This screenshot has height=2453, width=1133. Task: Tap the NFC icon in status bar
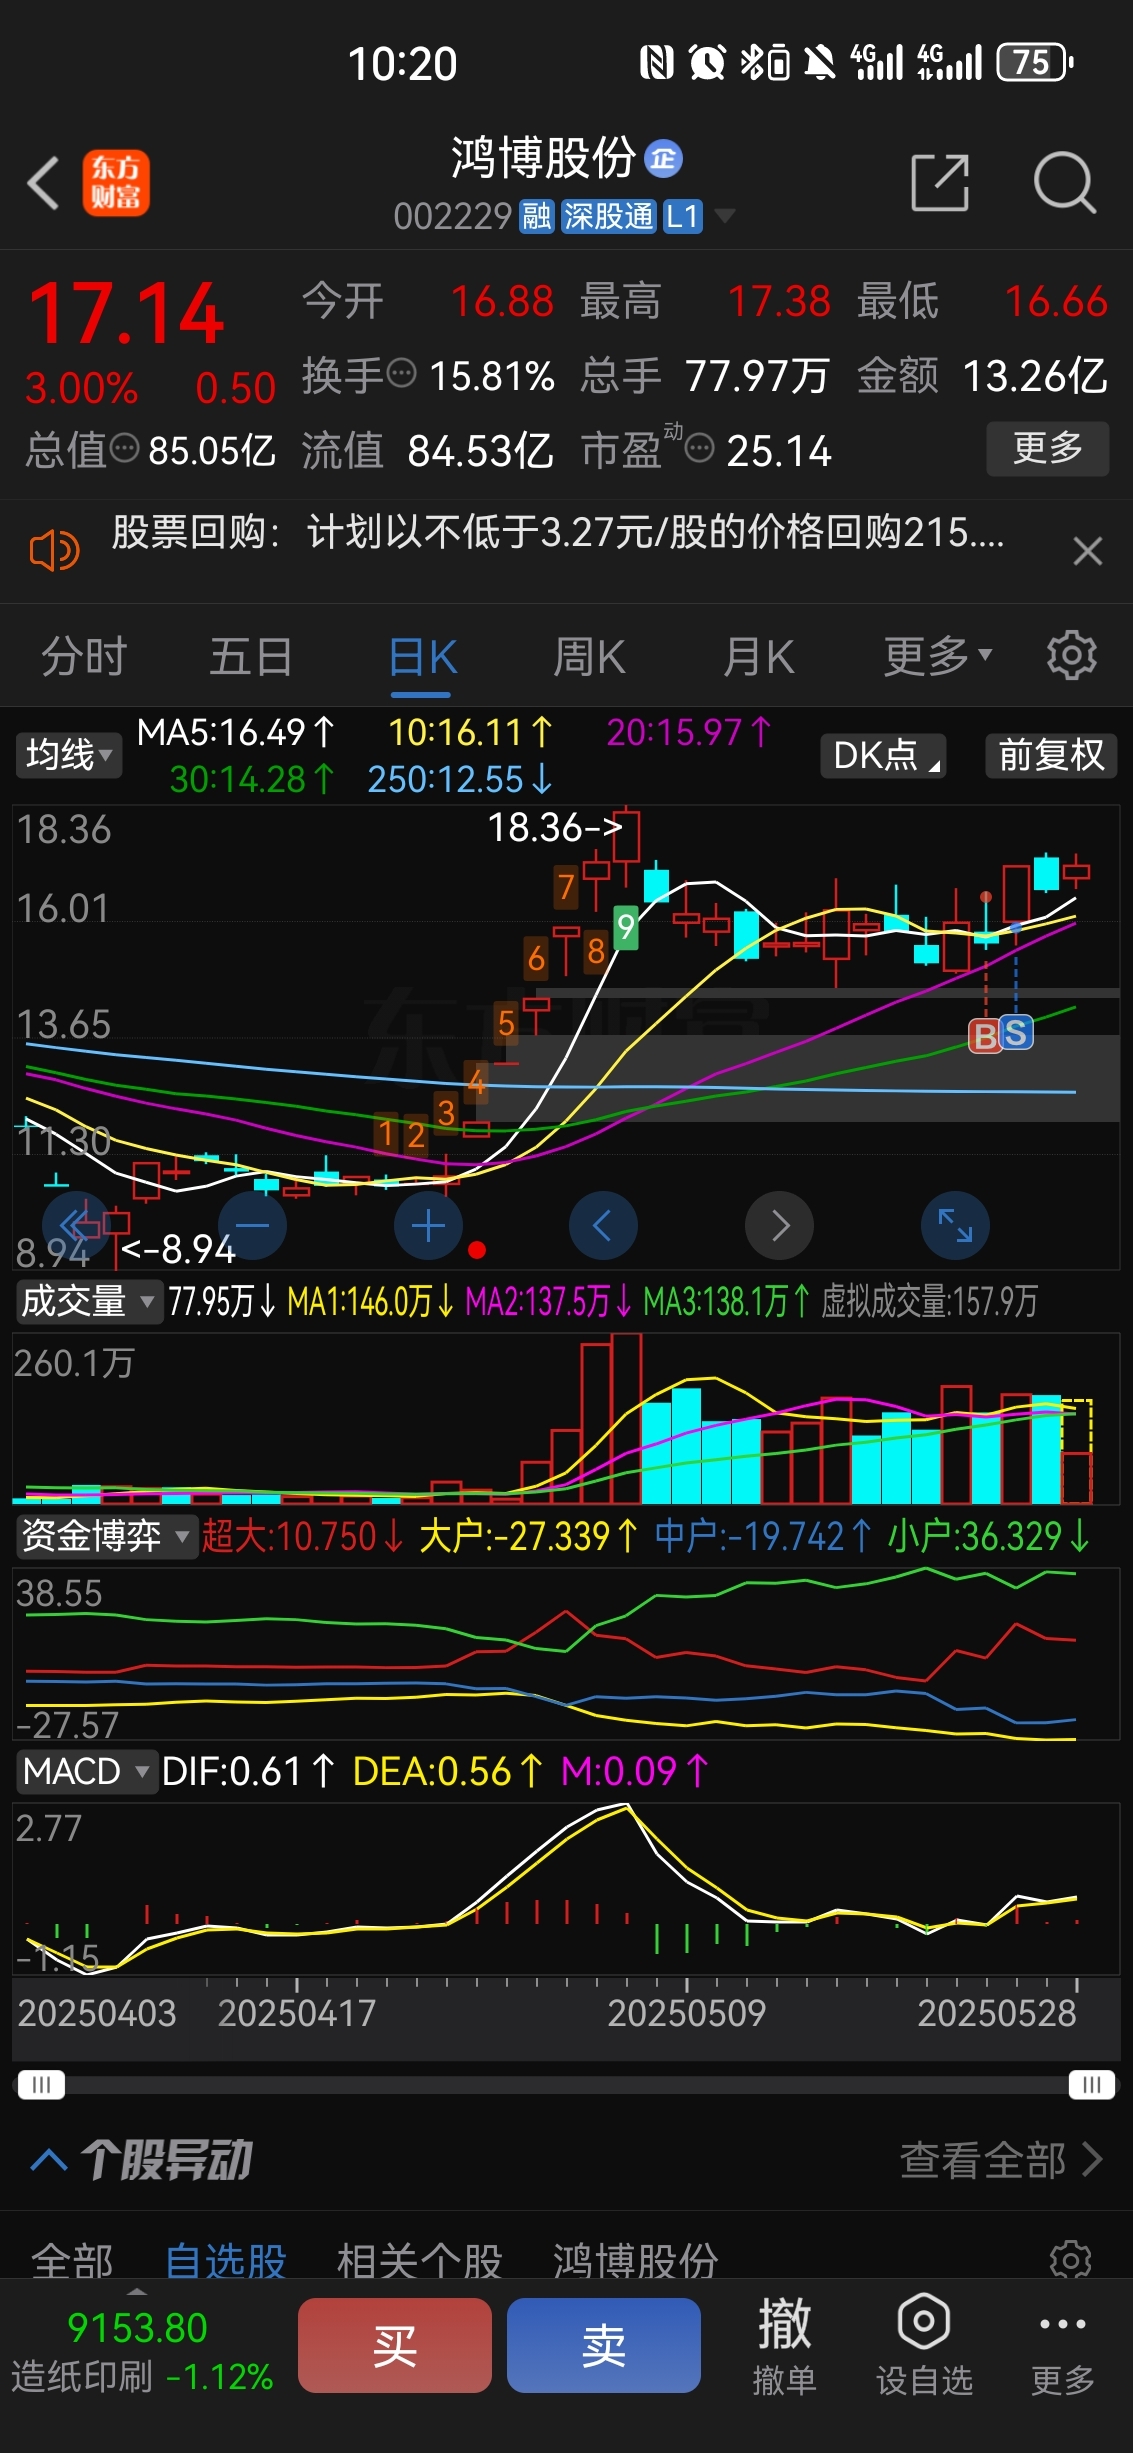click(x=657, y=63)
